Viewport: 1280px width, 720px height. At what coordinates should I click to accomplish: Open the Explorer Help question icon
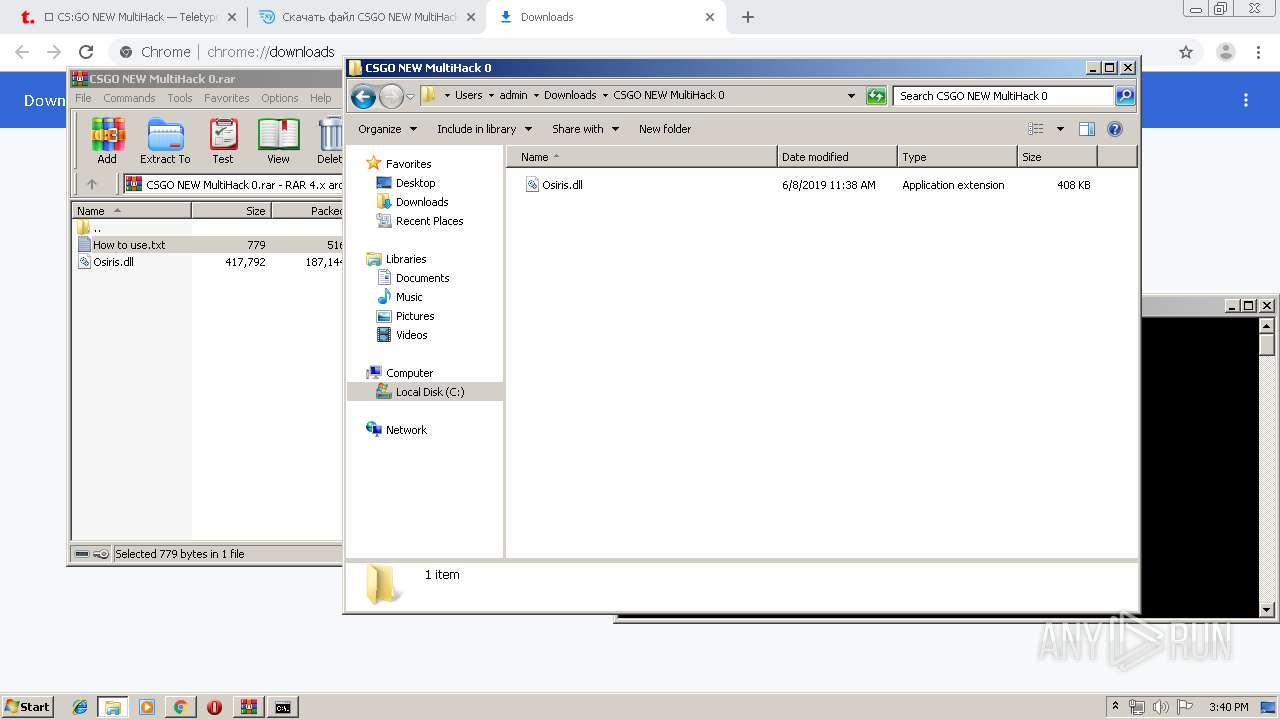point(1115,129)
